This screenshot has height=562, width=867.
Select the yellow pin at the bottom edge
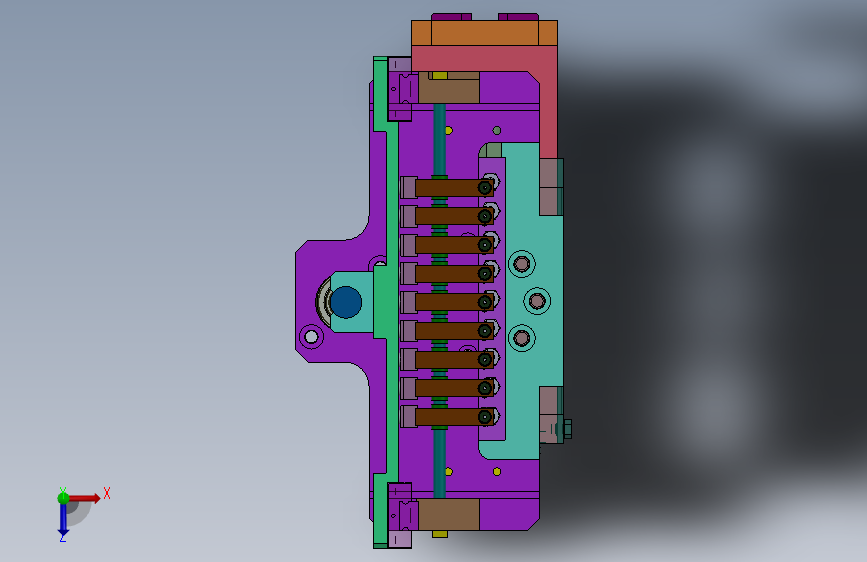coord(440,534)
